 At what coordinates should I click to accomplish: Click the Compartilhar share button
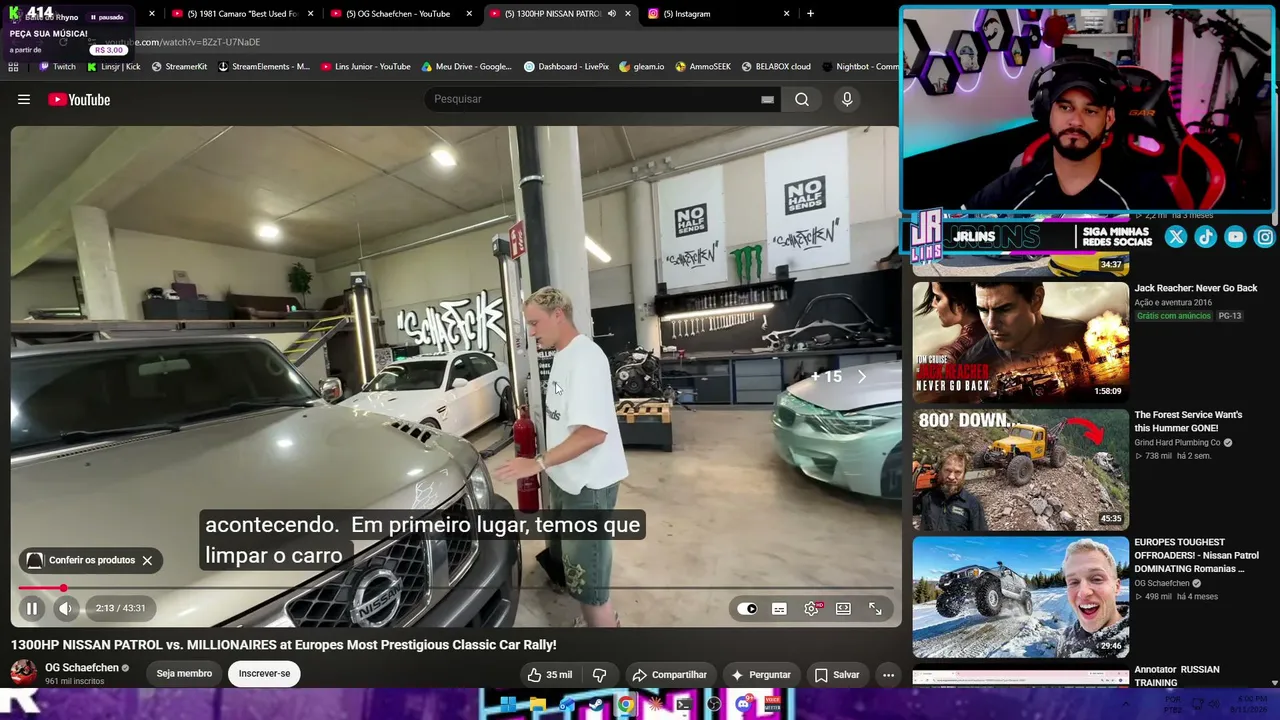[669, 675]
